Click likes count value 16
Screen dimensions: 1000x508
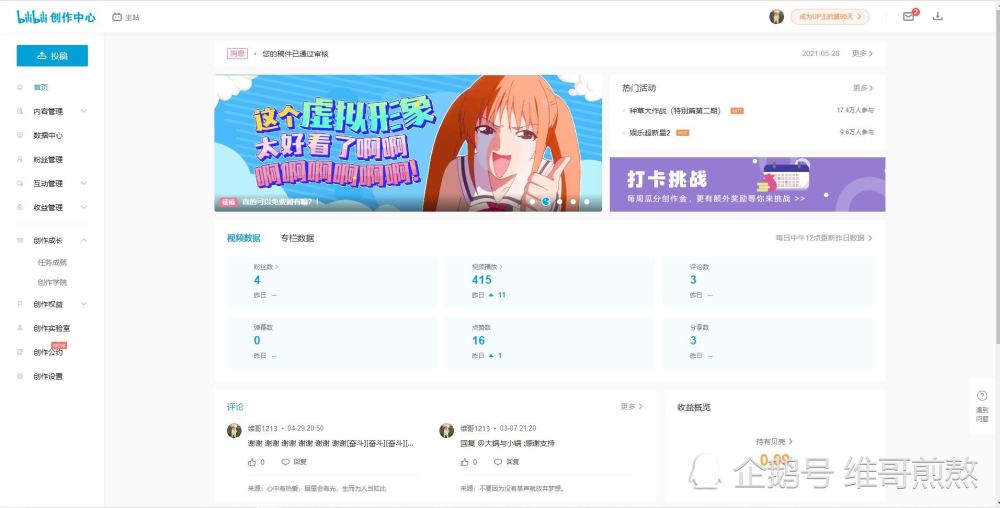pyautogui.click(x=478, y=340)
